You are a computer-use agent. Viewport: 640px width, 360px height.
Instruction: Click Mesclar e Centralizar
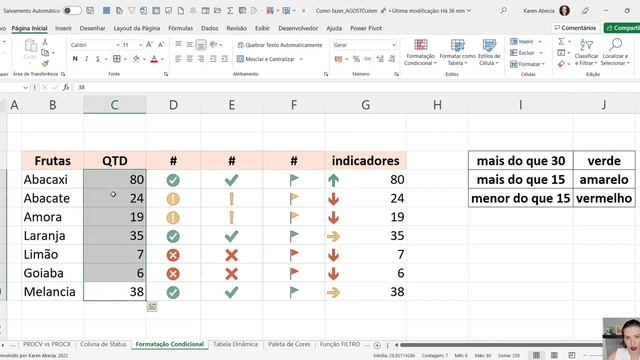coord(266,59)
